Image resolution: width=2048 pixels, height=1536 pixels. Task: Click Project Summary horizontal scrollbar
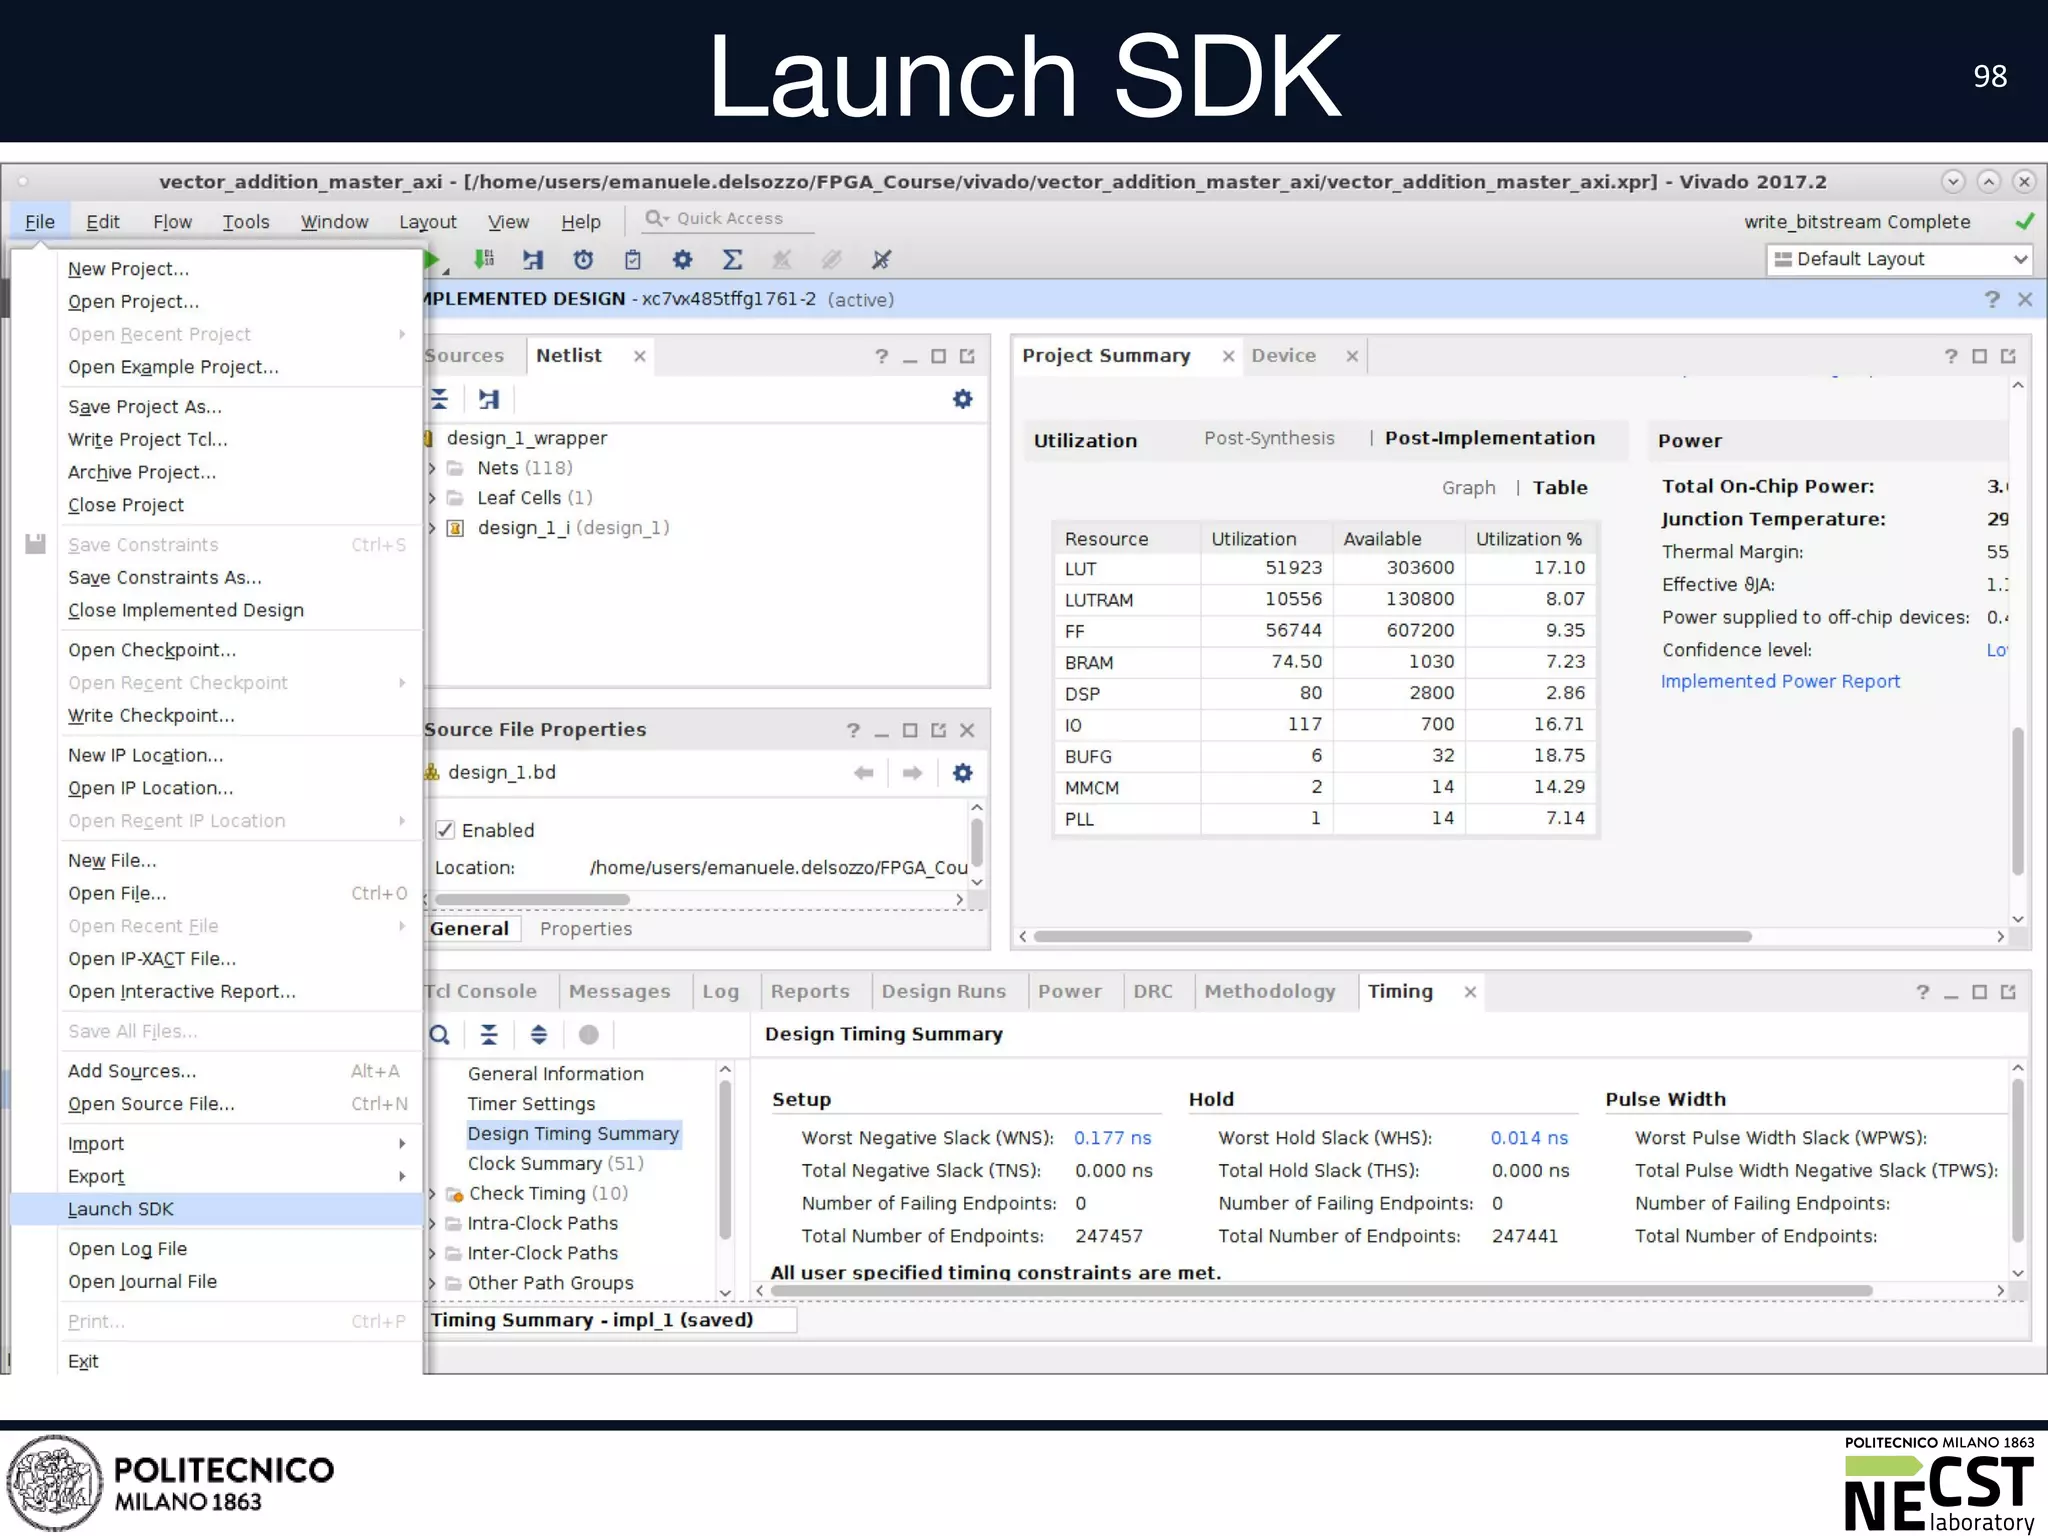point(1392,937)
